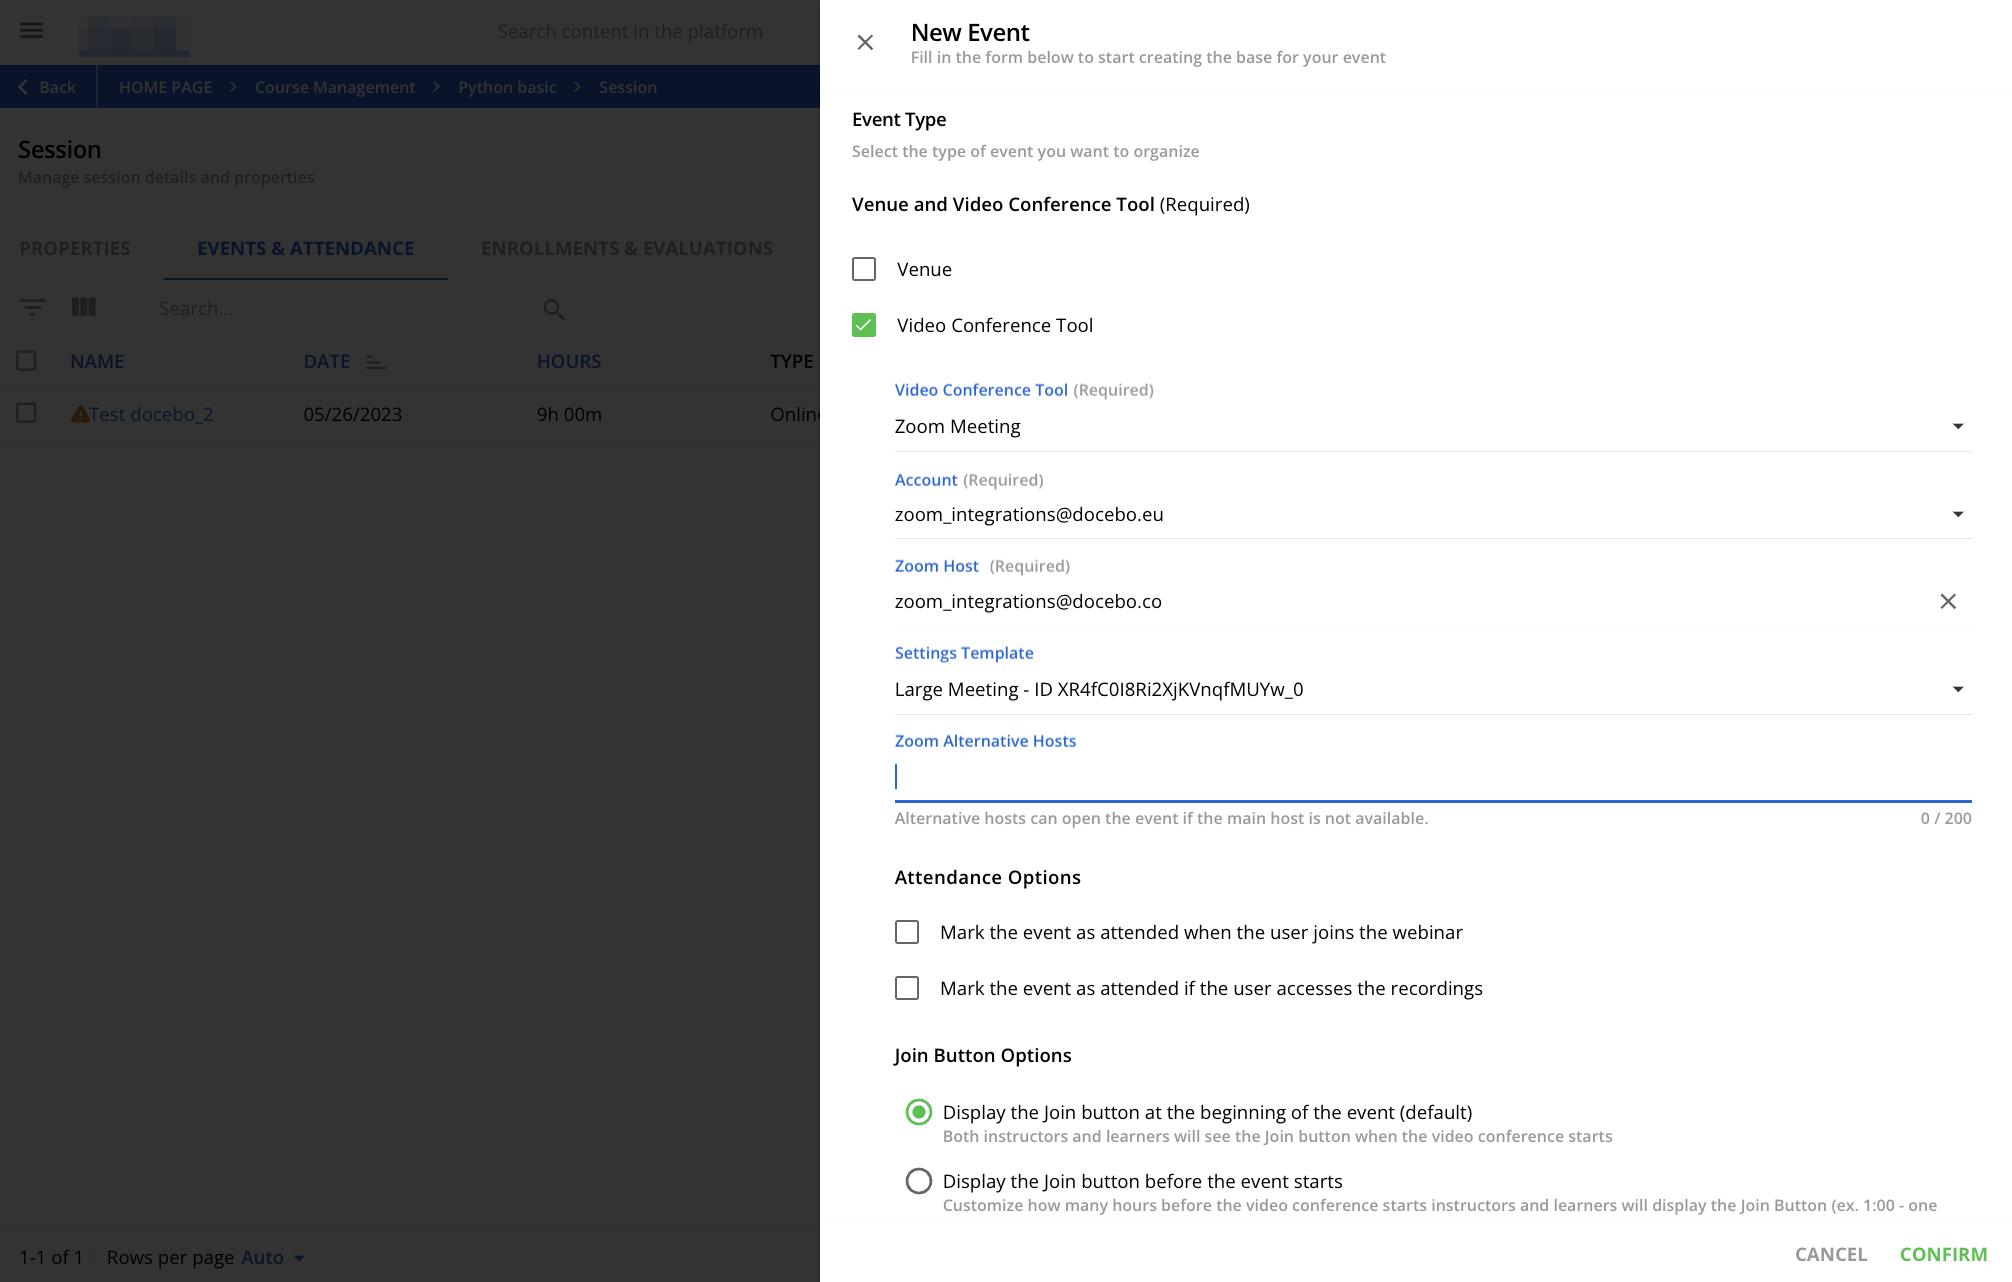Uncheck the Video Conference Tool checkbox

pos(864,325)
